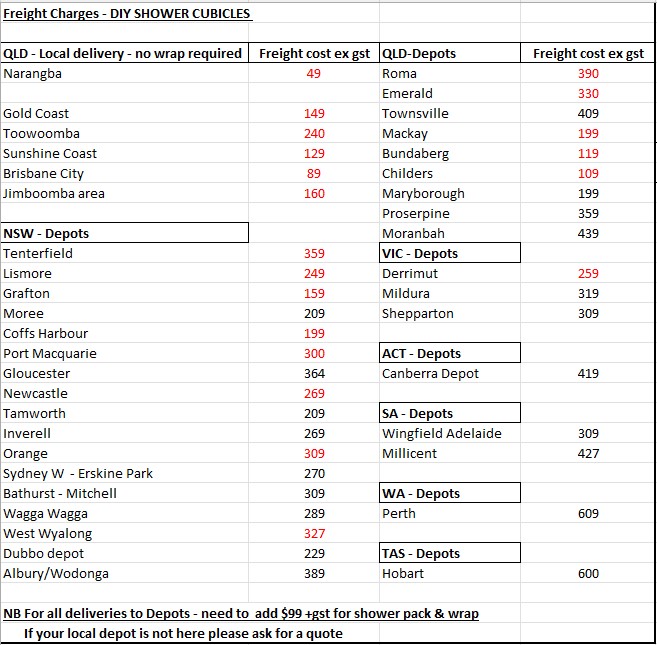Select the SA - Depots header cell
This screenshot has width=657, height=645.
pyautogui.click(x=450, y=413)
